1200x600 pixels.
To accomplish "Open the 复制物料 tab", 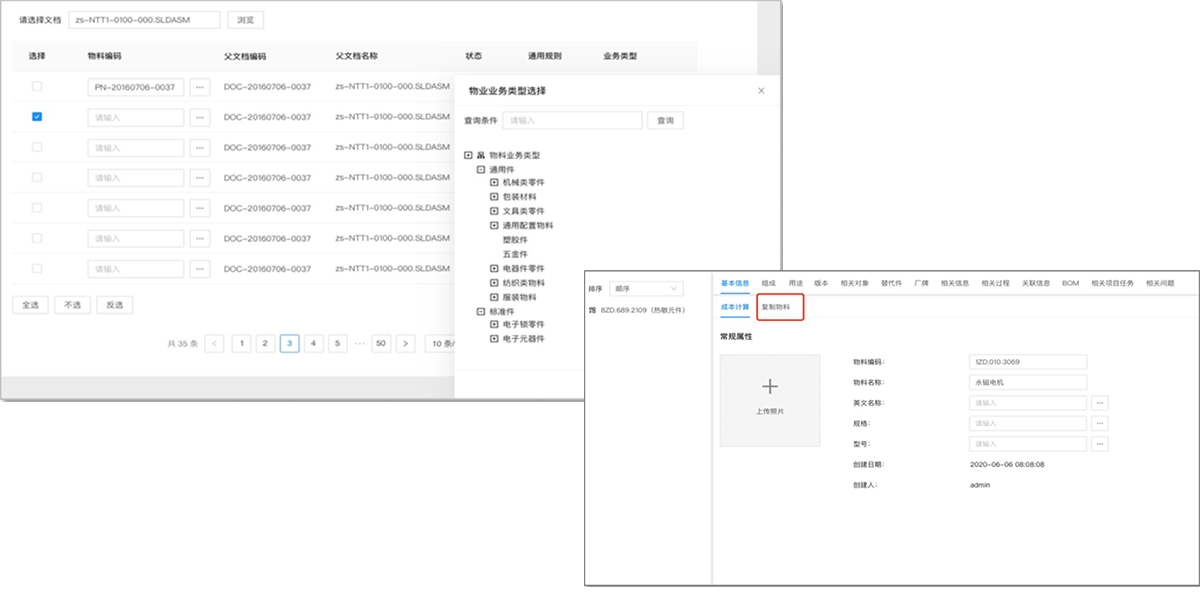I will (776, 307).
